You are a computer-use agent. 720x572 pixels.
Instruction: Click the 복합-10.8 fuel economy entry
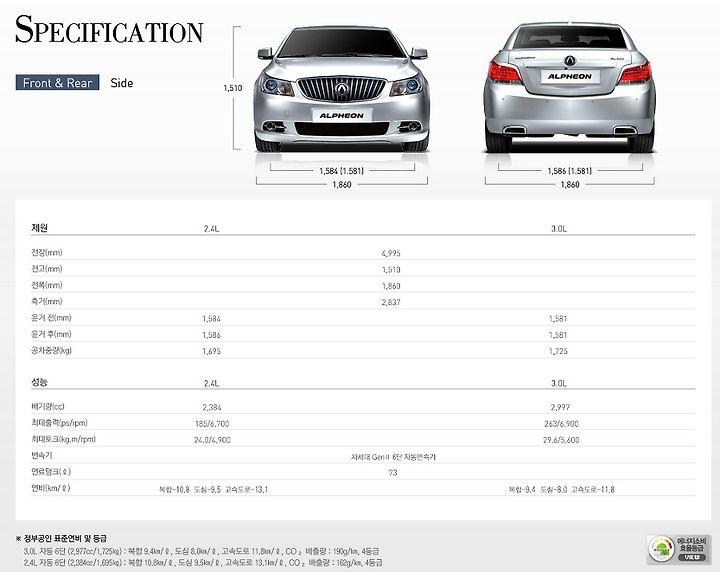(x=174, y=489)
